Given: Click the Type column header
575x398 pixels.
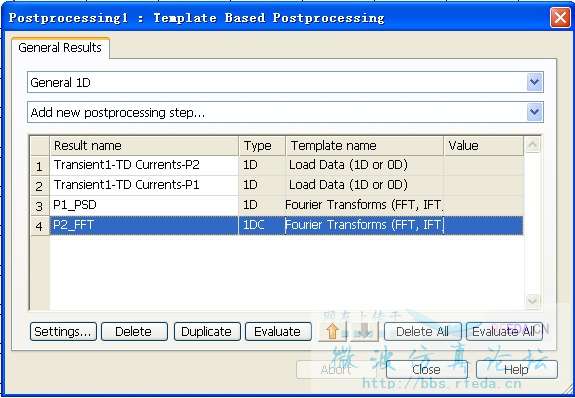Looking at the screenshot, I should 262,146.
